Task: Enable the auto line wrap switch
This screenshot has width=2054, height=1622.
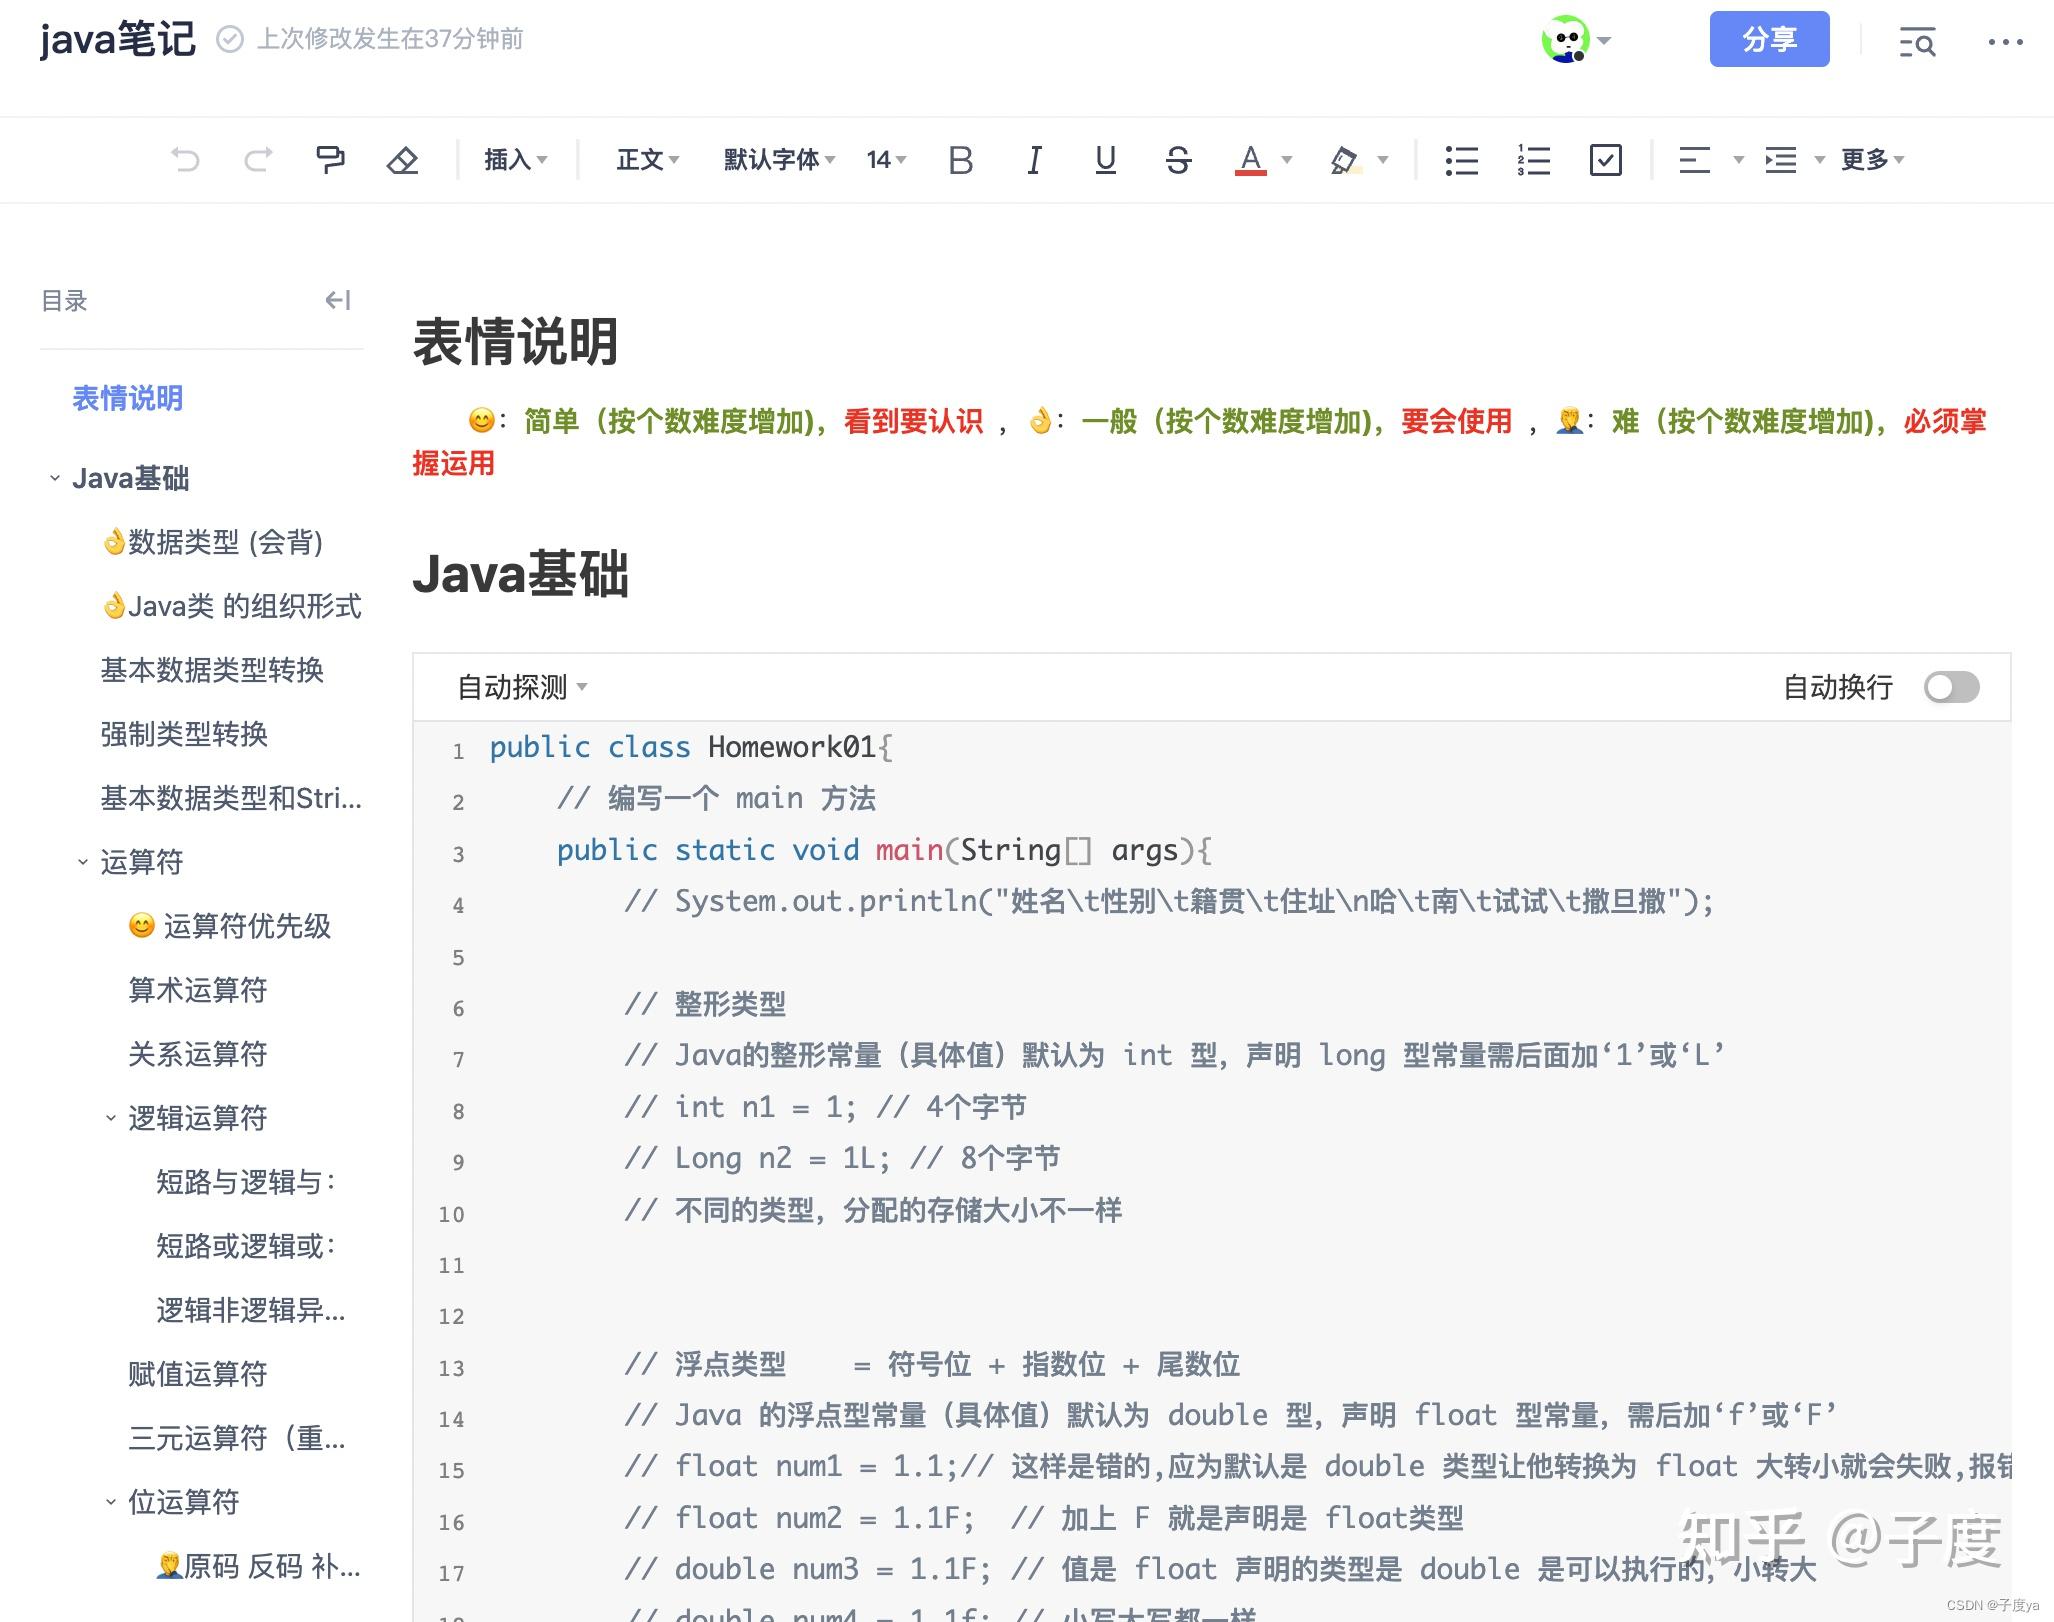Action: point(1951,687)
